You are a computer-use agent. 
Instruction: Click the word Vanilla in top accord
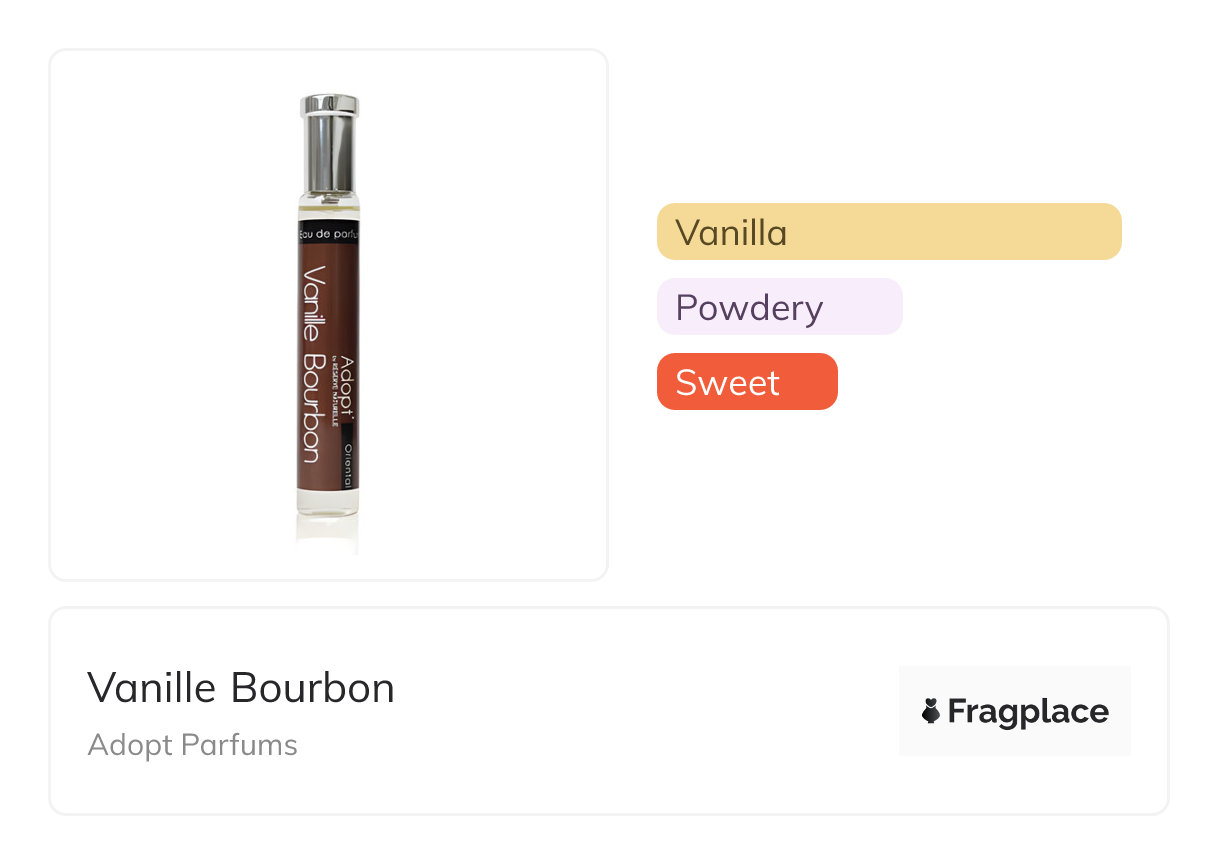(x=731, y=232)
